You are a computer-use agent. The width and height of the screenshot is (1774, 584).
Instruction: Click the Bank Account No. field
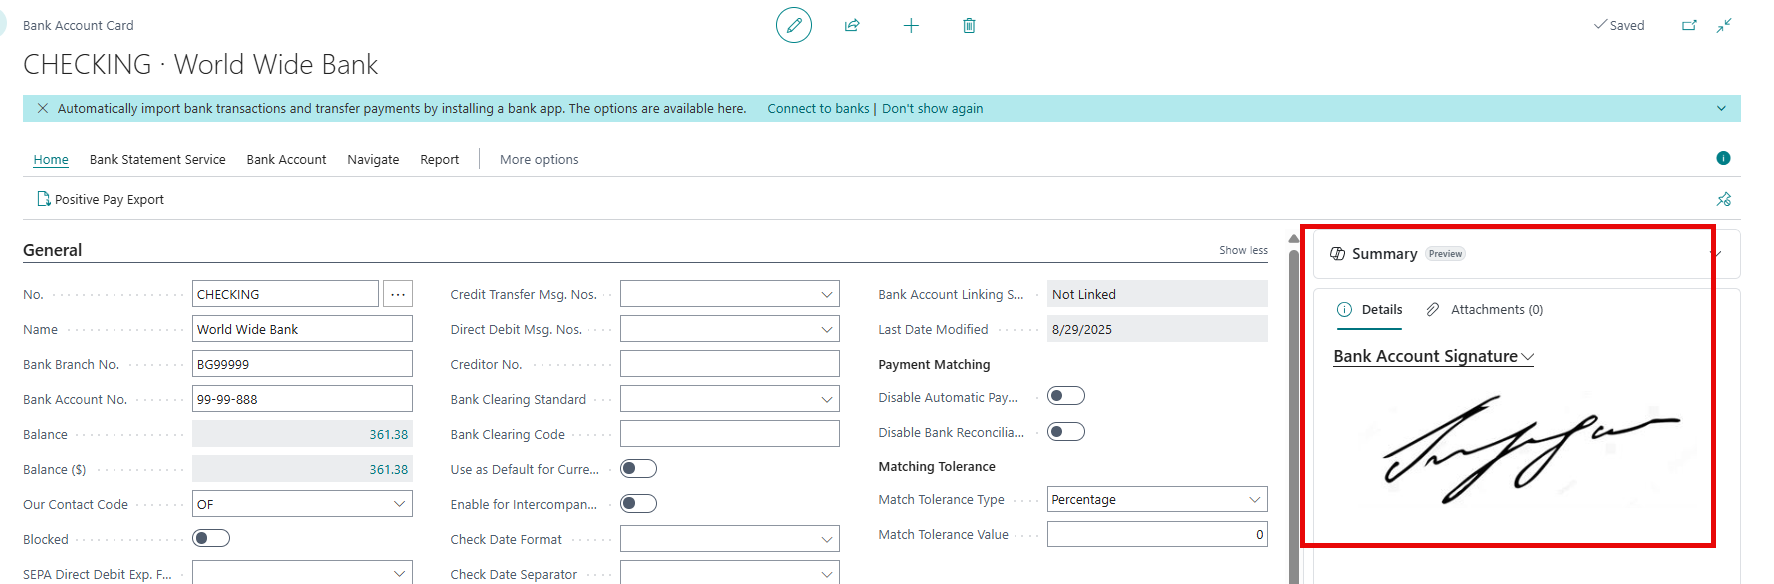[302, 399]
